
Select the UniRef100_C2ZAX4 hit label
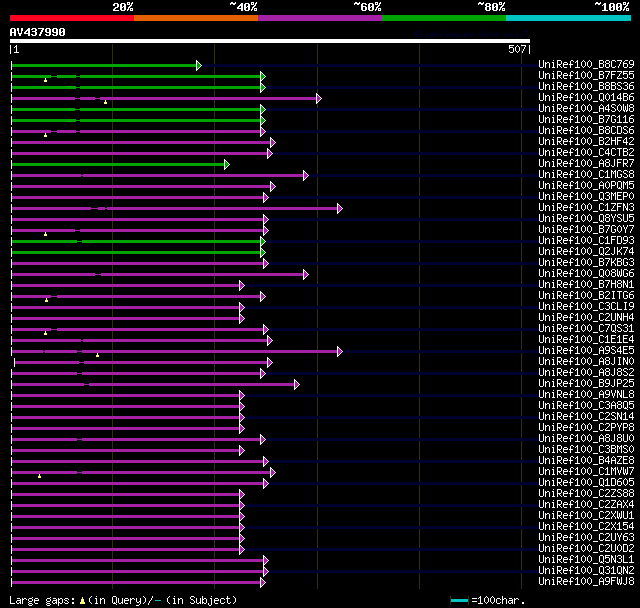tap(586, 504)
